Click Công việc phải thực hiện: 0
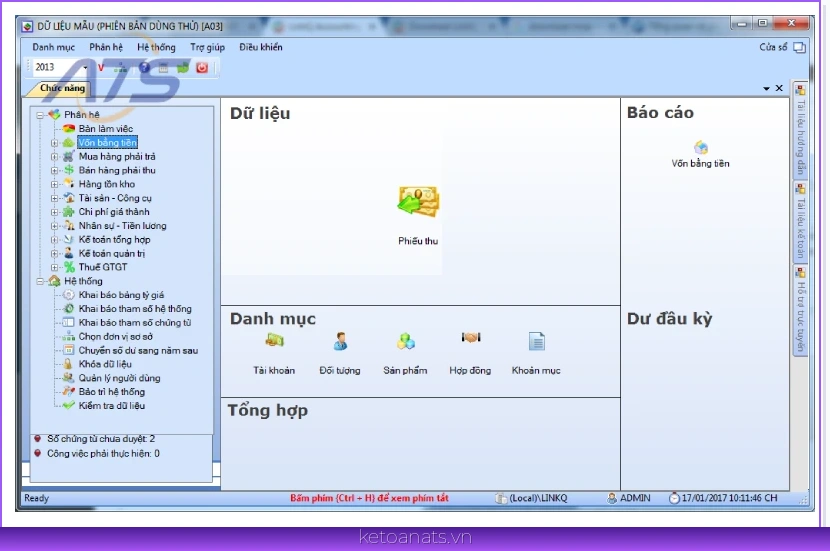 [103, 454]
